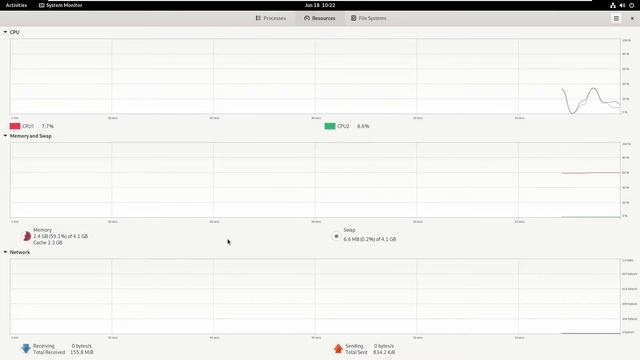640x360 pixels.
Task: Click the Resources tab gauge icon
Action: click(307, 18)
